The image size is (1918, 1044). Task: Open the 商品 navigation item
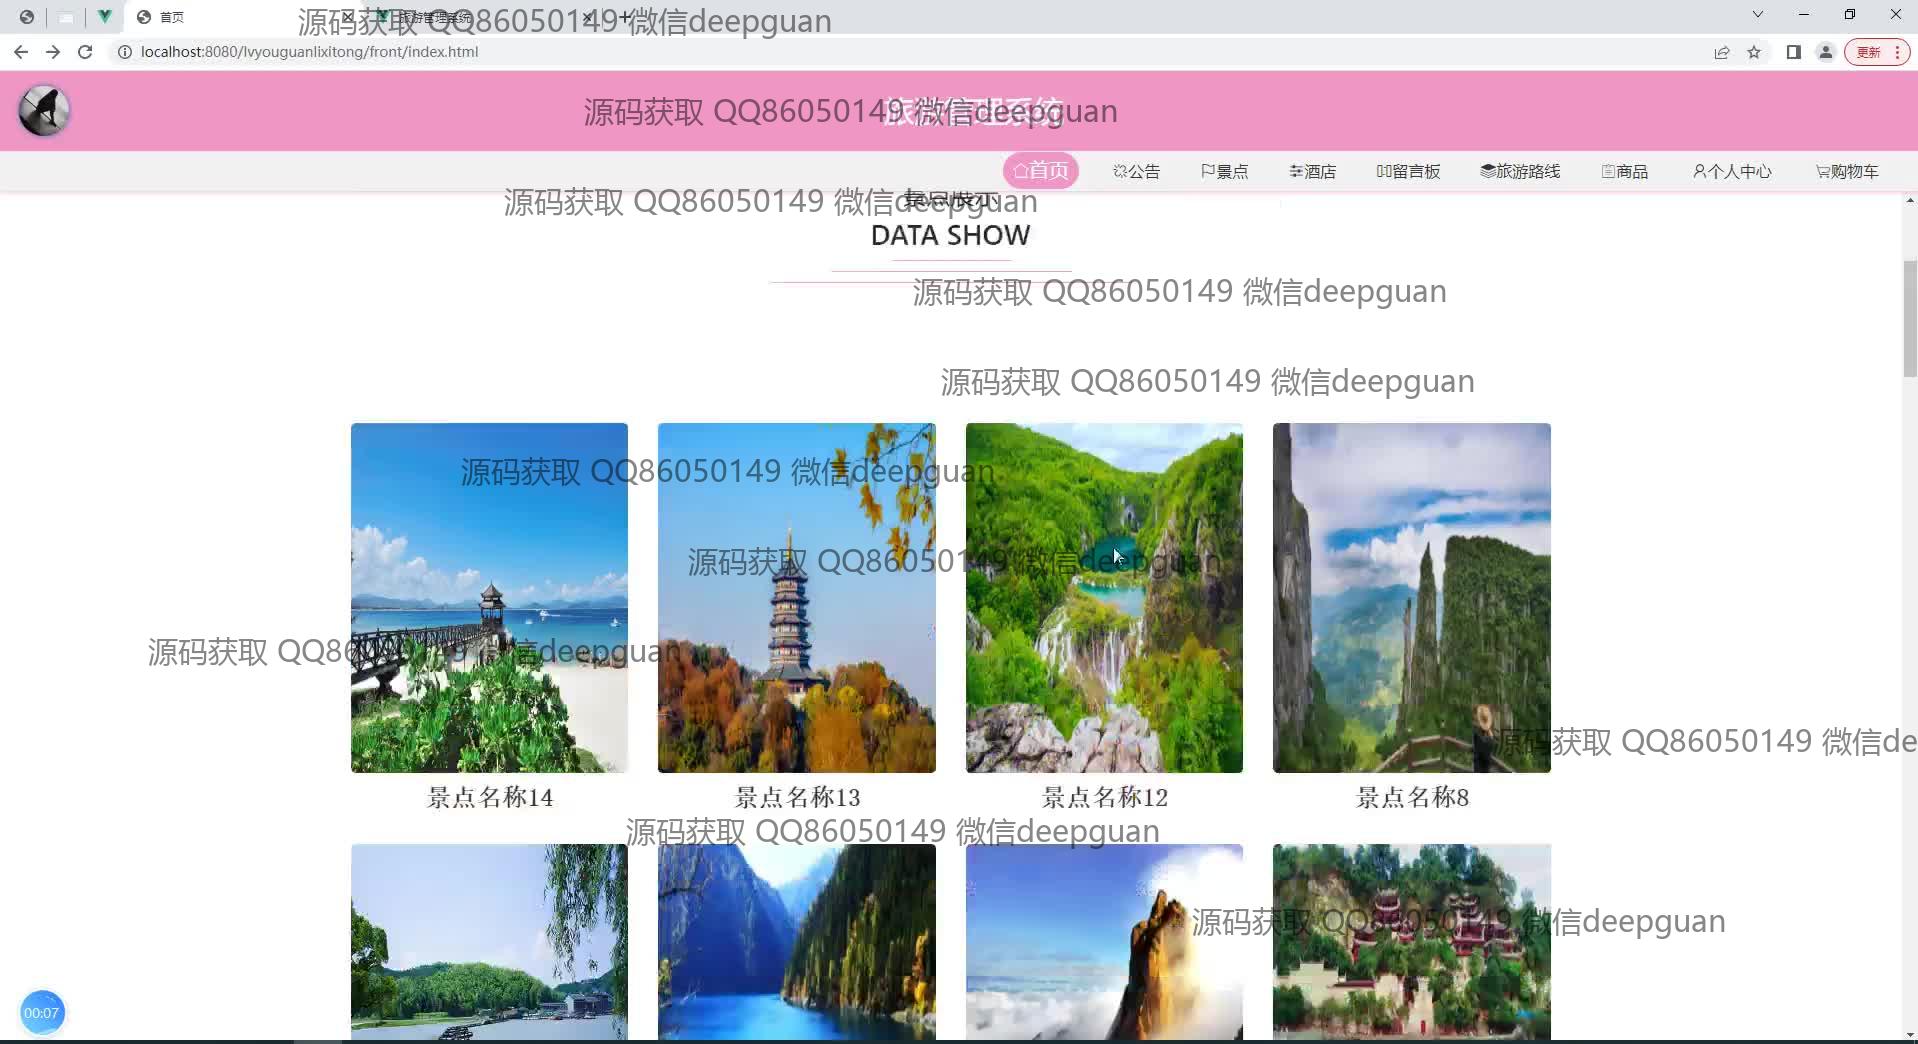[x=1624, y=171]
